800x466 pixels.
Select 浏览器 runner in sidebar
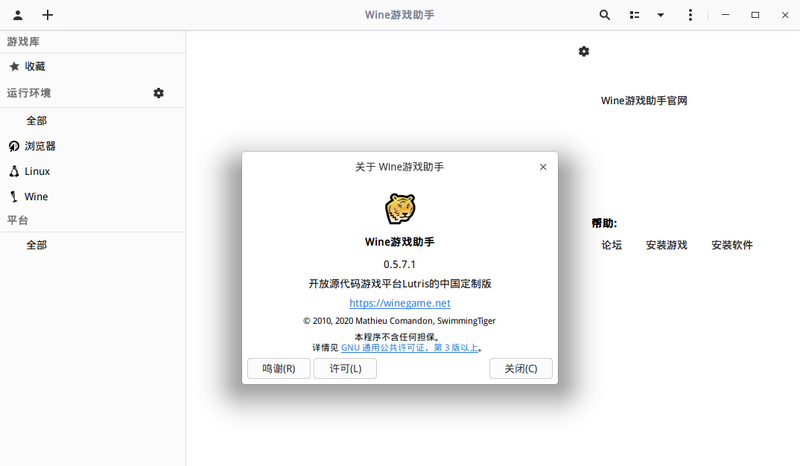pyautogui.click(x=40, y=146)
